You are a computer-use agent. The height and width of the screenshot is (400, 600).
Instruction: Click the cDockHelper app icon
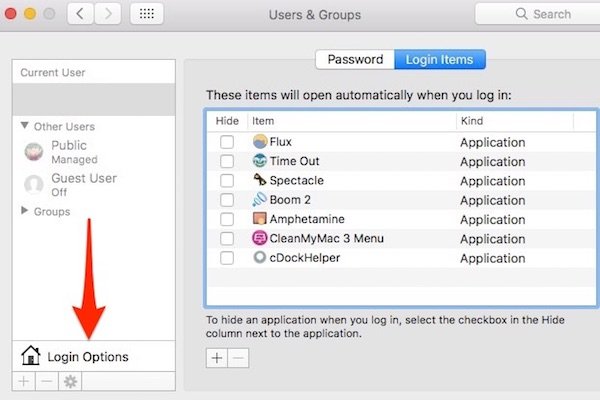[260, 258]
